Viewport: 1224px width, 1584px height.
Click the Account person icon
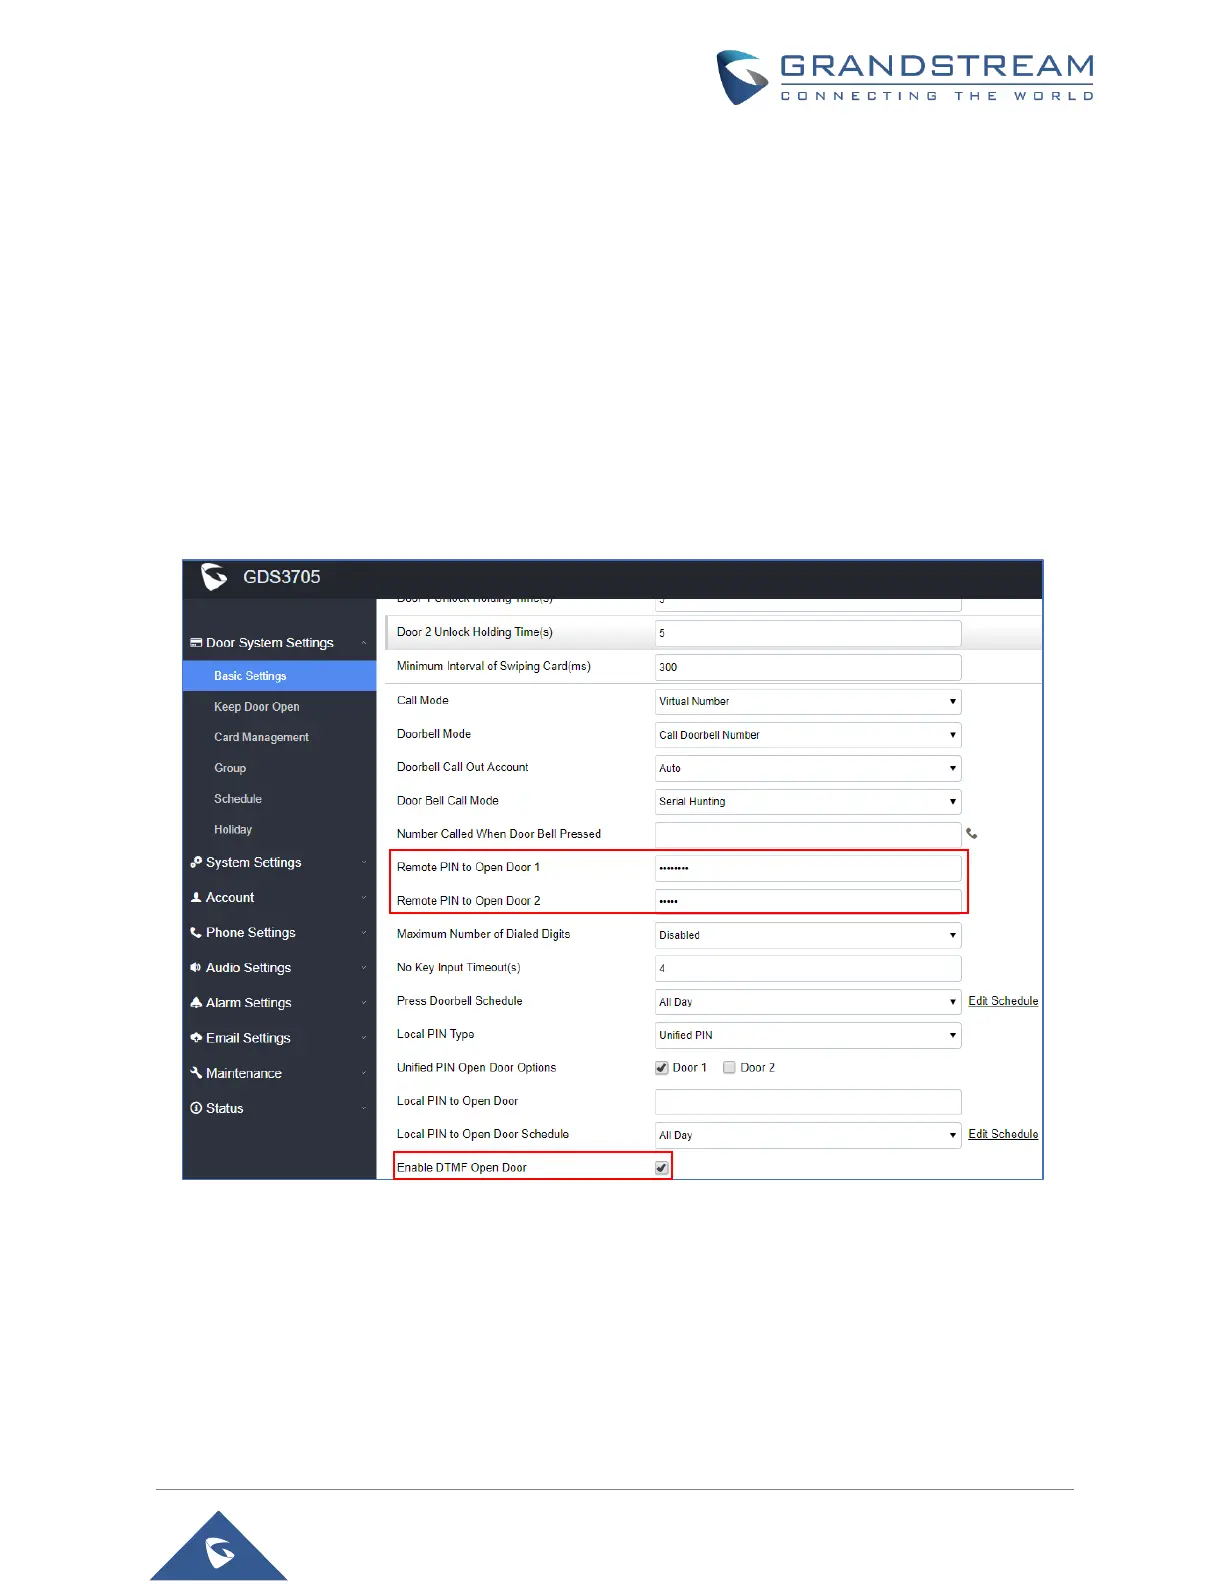tap(196, 897)
